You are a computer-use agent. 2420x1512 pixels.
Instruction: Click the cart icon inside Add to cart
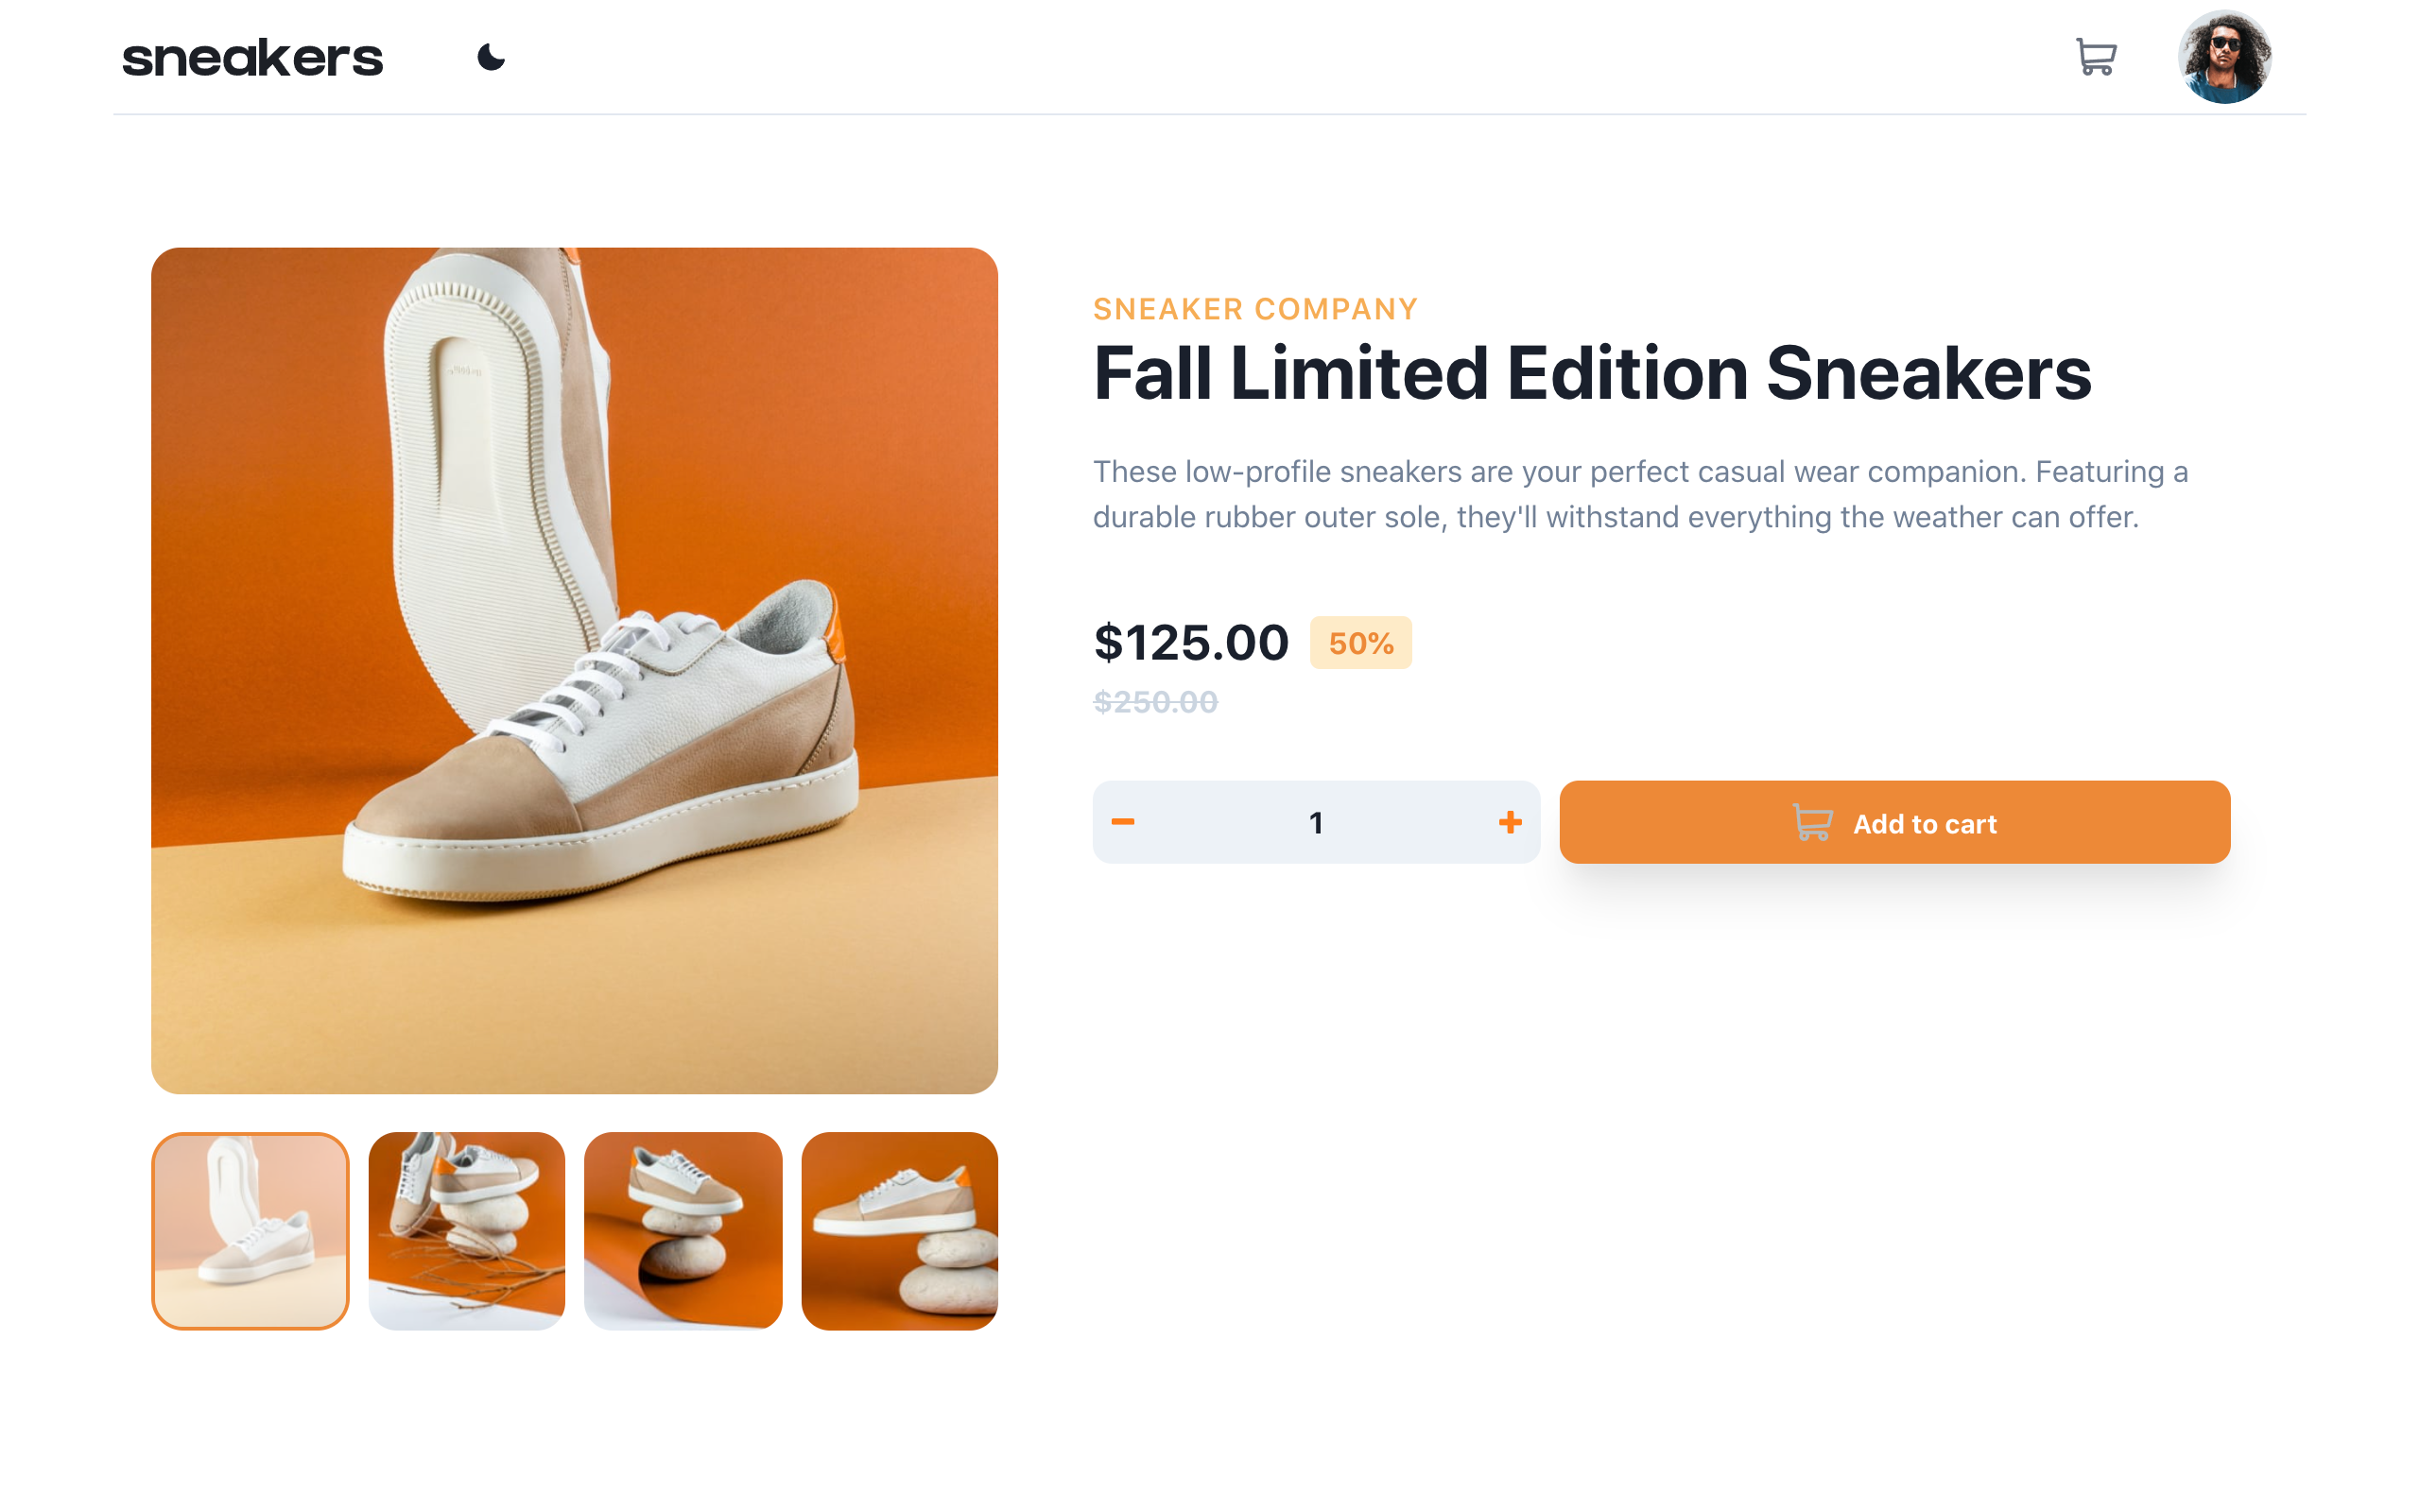coord(1812,823)
